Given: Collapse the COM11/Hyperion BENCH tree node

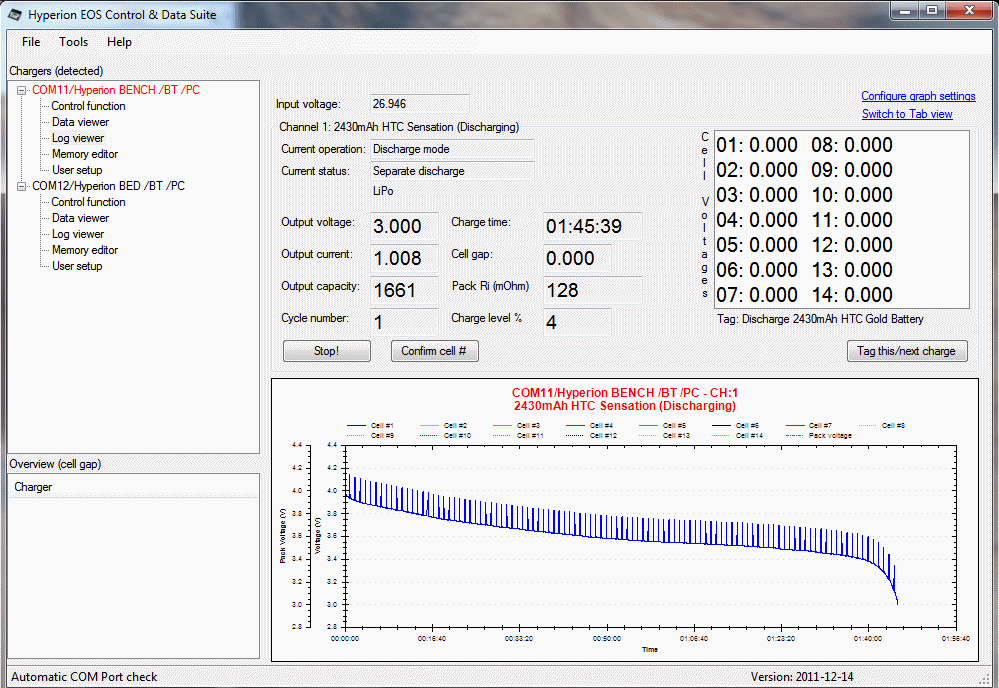Looking at the screenshot, I should pos(22,90).
